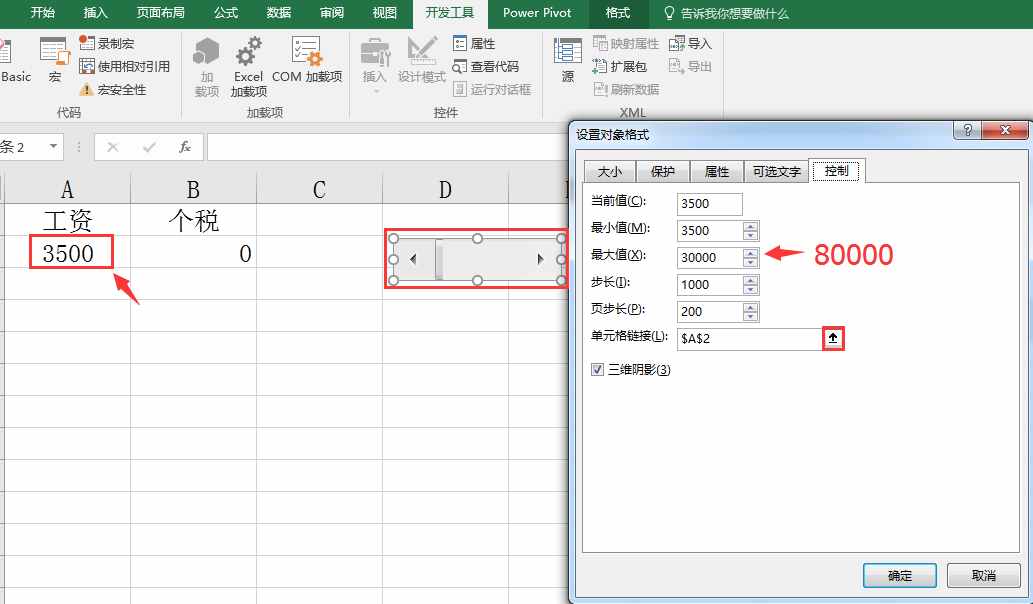Decrease the minimum value (最小值) spinner
Viewport: 1033px width, 604px height.
point(750,235)
